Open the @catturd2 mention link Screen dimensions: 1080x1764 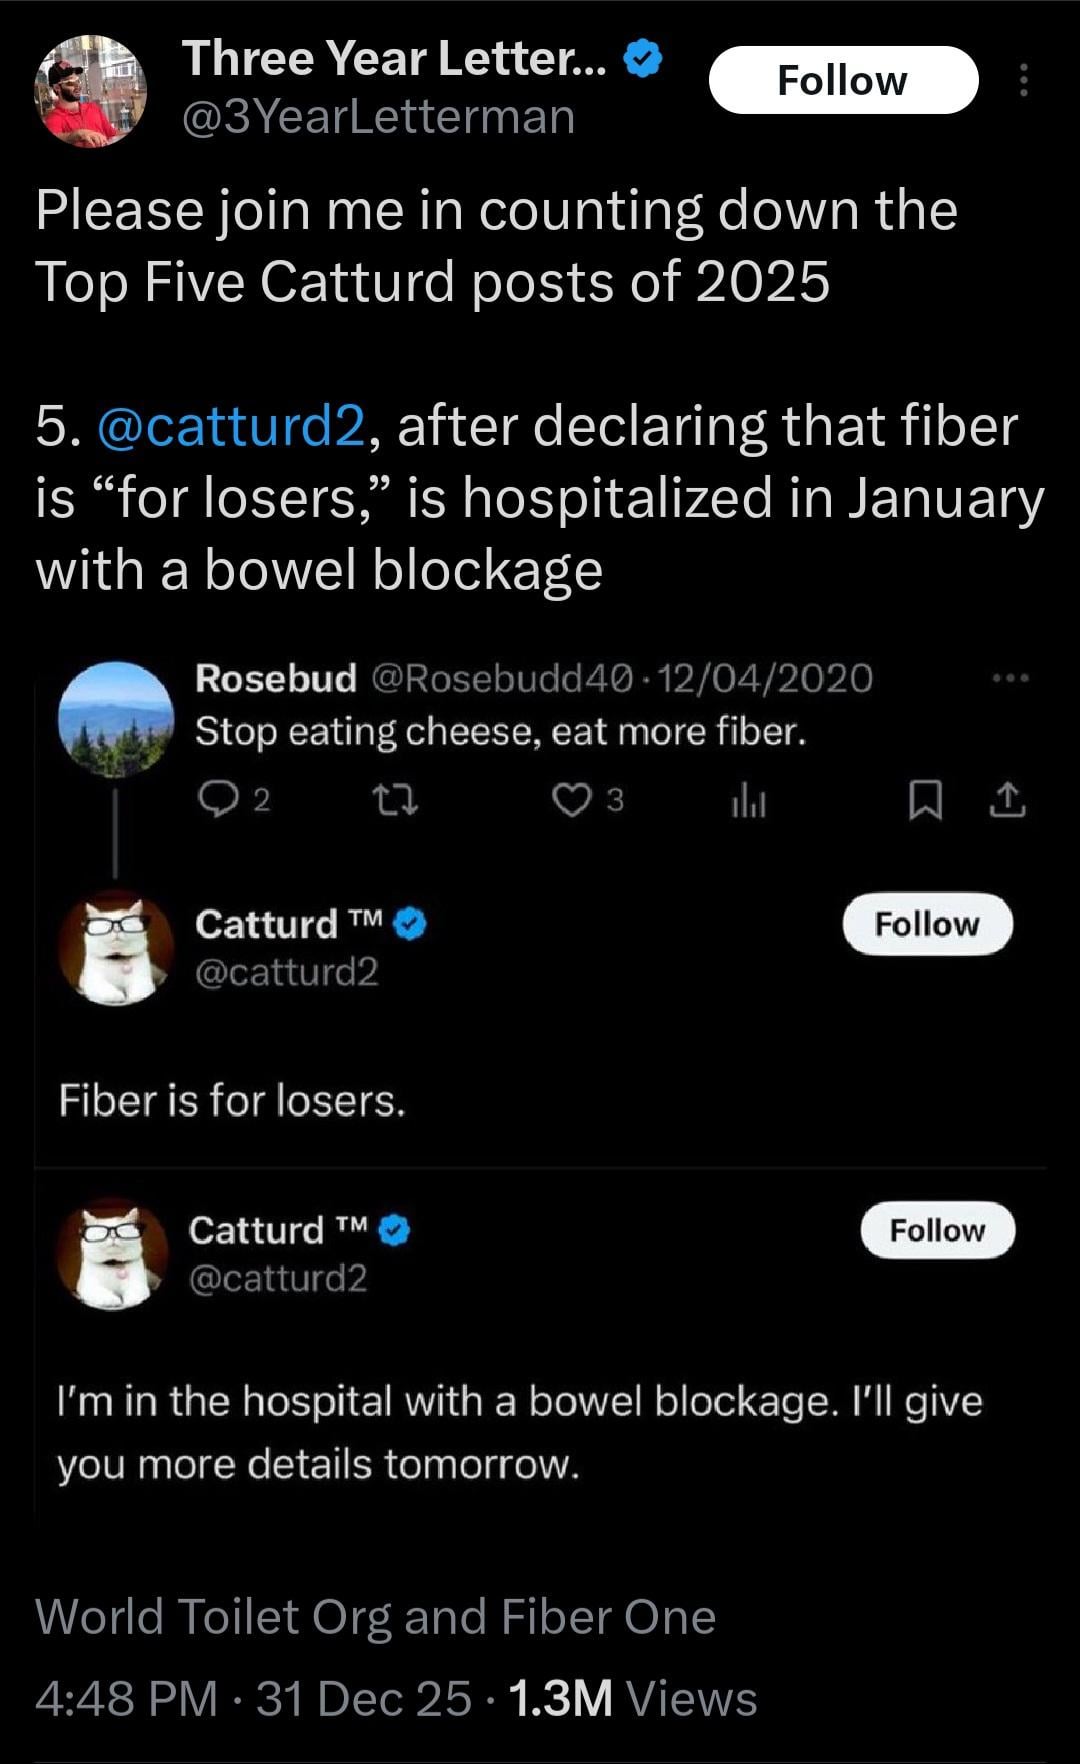232,426
